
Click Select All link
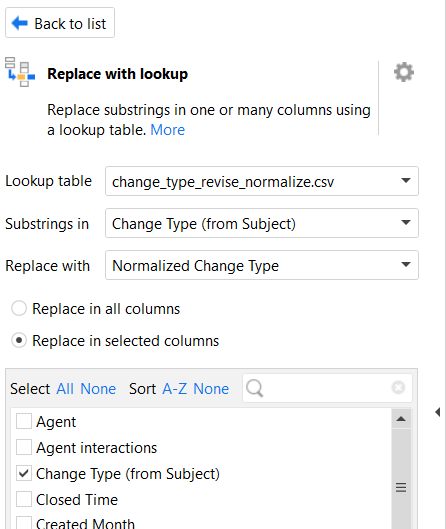pyautogui.click(x=65, y=389)
